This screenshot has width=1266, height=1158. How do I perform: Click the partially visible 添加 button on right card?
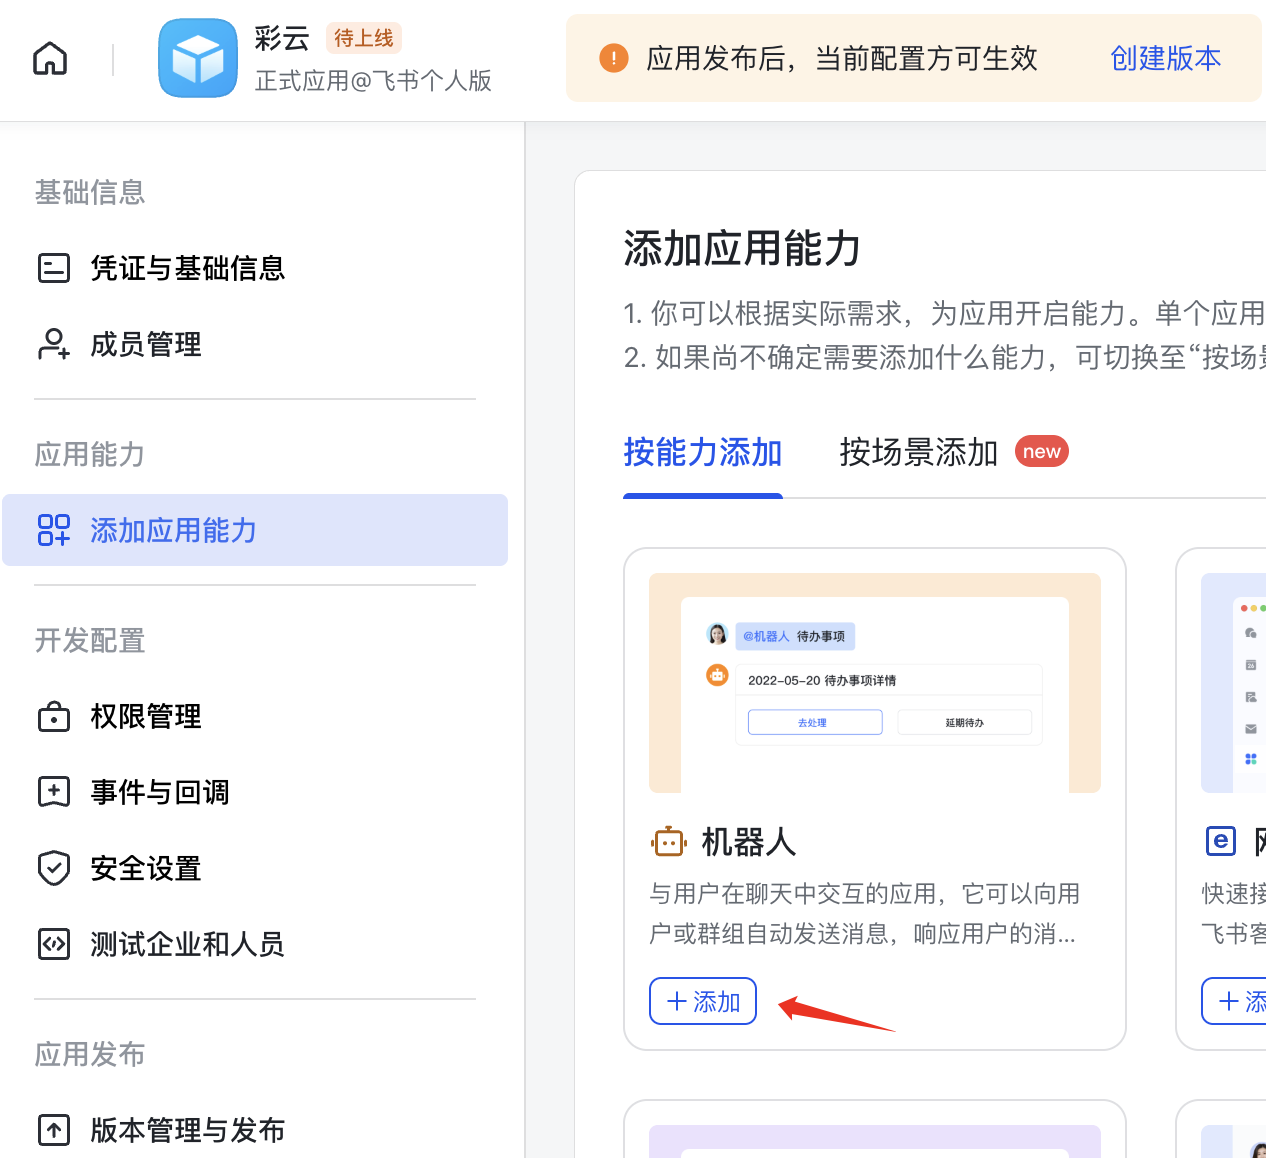pos(1240,1001)
